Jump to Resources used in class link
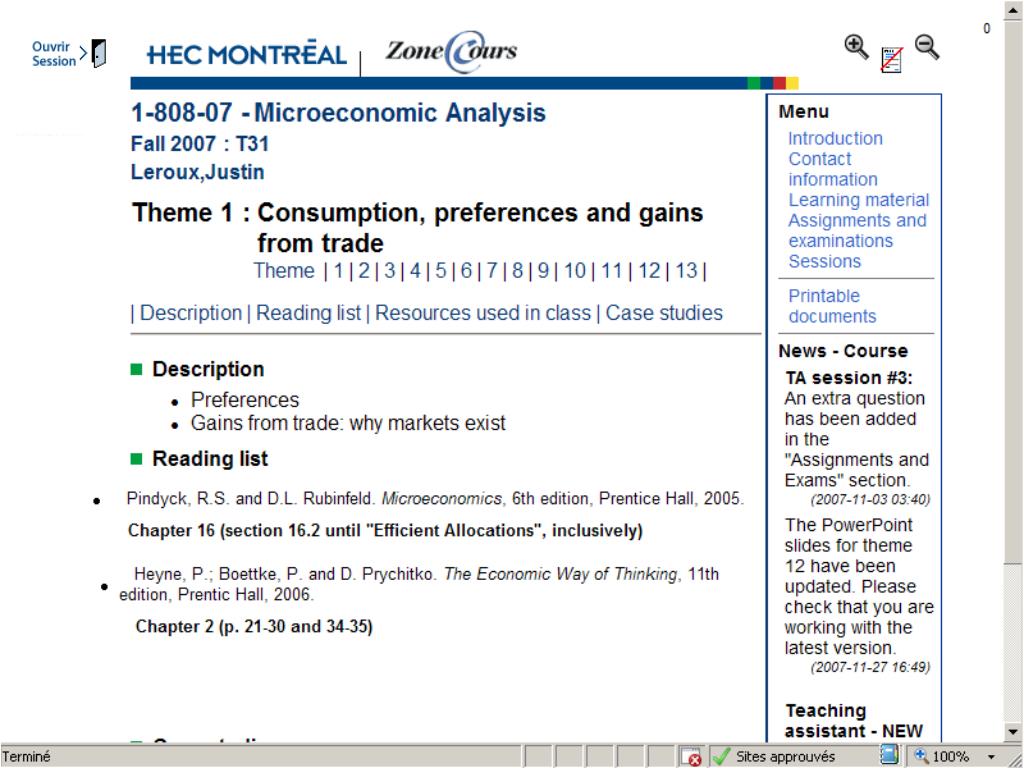Image resolution: width=1024 pixels, height=768 pixels. point(483,313)
